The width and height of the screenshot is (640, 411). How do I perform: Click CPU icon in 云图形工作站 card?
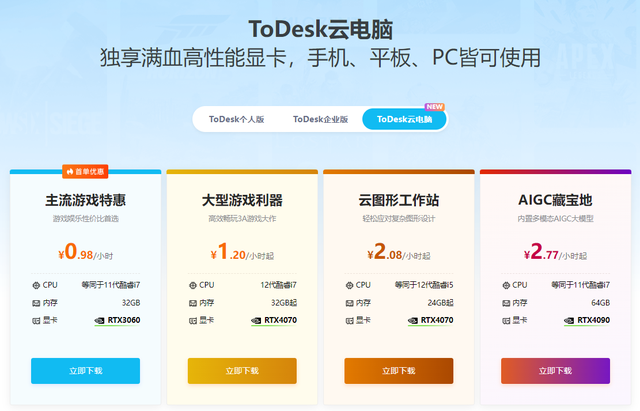[x=349, y=285]
